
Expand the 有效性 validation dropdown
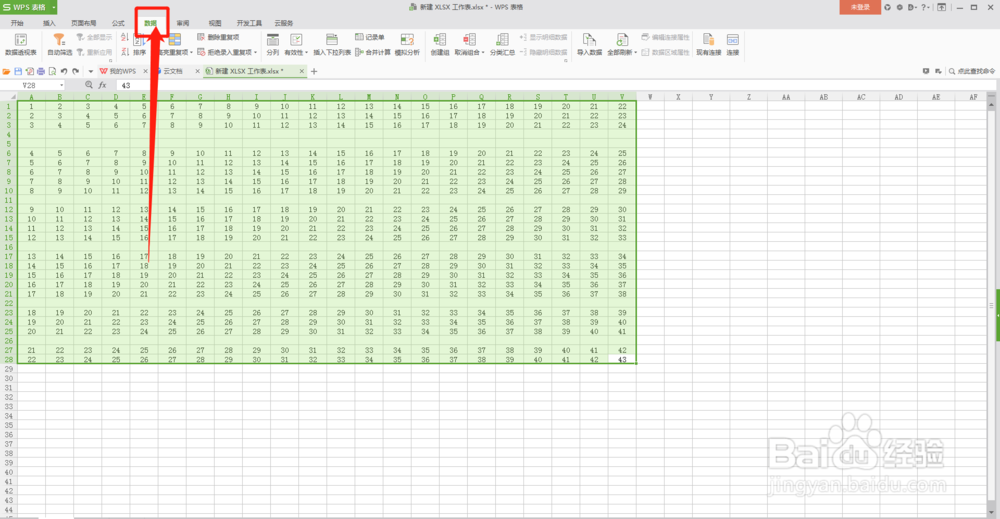pyautogui.click(x=306, y=52)
